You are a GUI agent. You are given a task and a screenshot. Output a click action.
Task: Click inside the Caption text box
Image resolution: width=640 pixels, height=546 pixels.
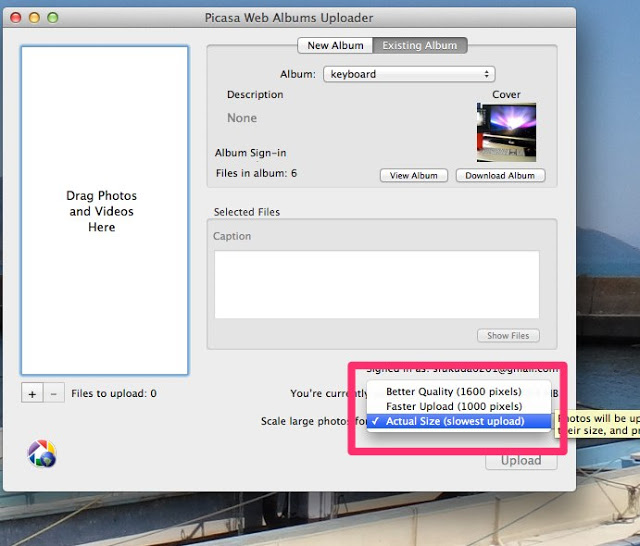[x=377, y=284]
